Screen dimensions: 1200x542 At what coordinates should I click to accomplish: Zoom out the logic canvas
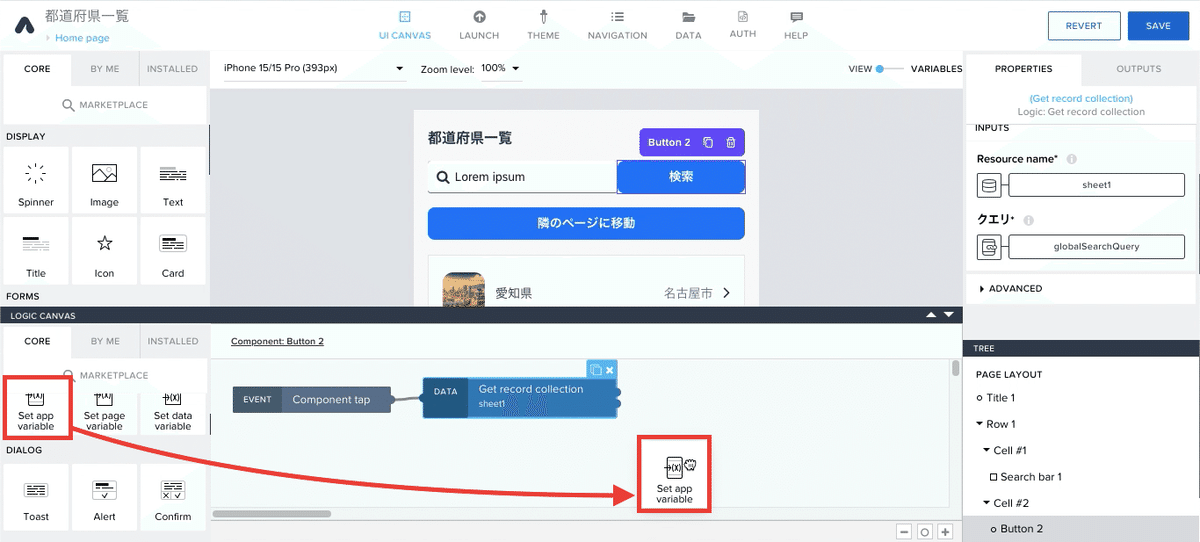coord(903,532)
